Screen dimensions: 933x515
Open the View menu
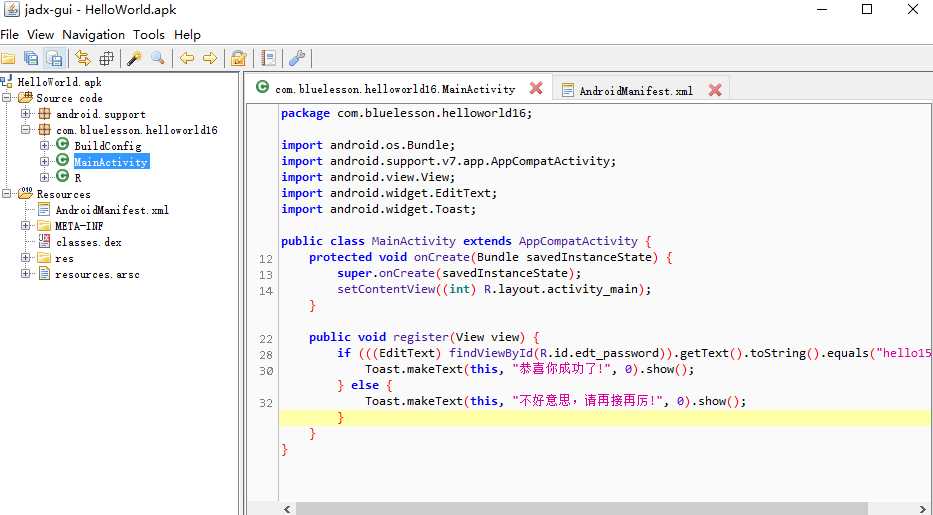point(40,34)
